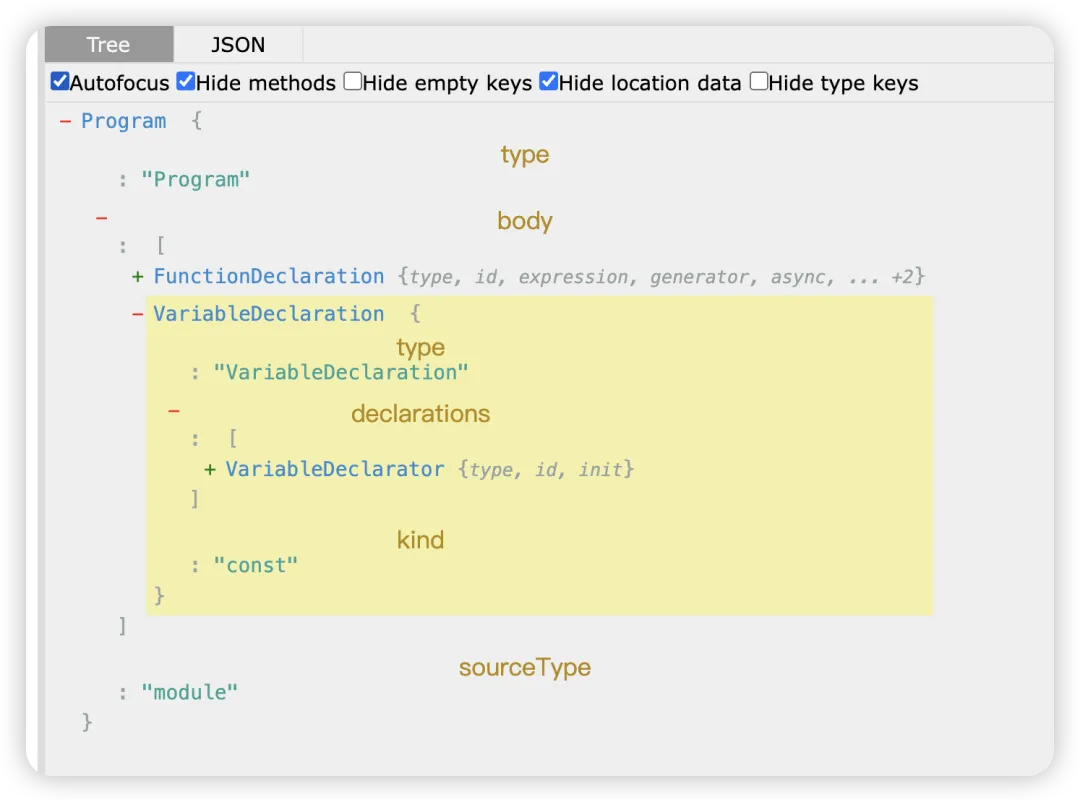The image size is (1080, 802).
Task: Collapse the Program root node
Action: (x=65, y=121)
